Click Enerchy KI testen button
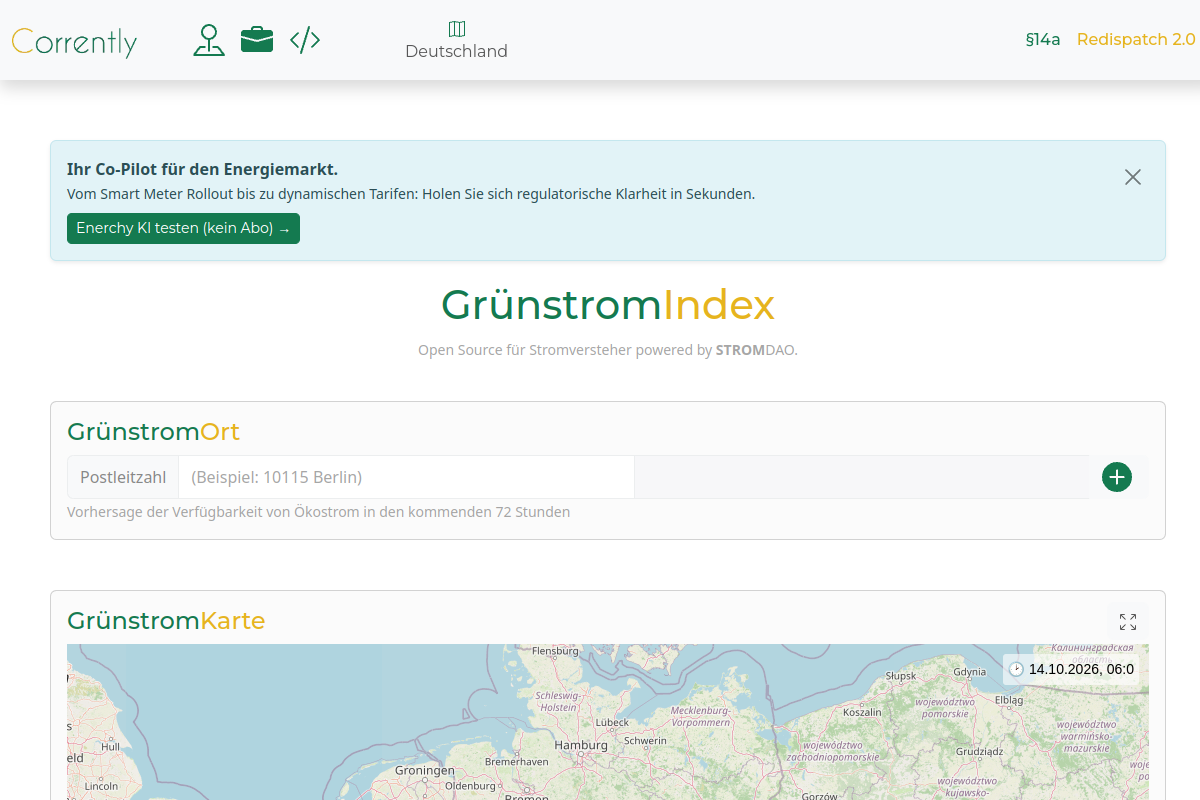 coord(183,228)
